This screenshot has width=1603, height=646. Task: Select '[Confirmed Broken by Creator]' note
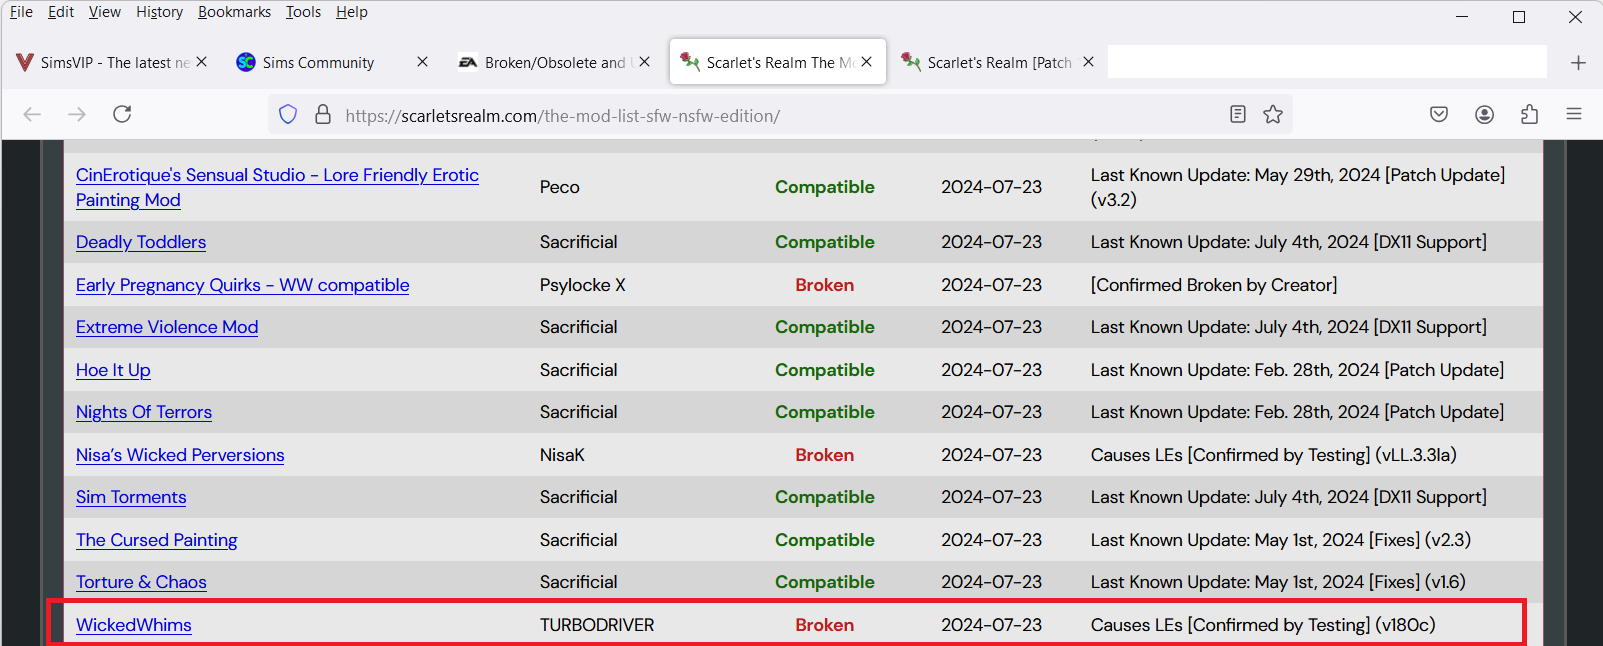[x=1214, y=285]
